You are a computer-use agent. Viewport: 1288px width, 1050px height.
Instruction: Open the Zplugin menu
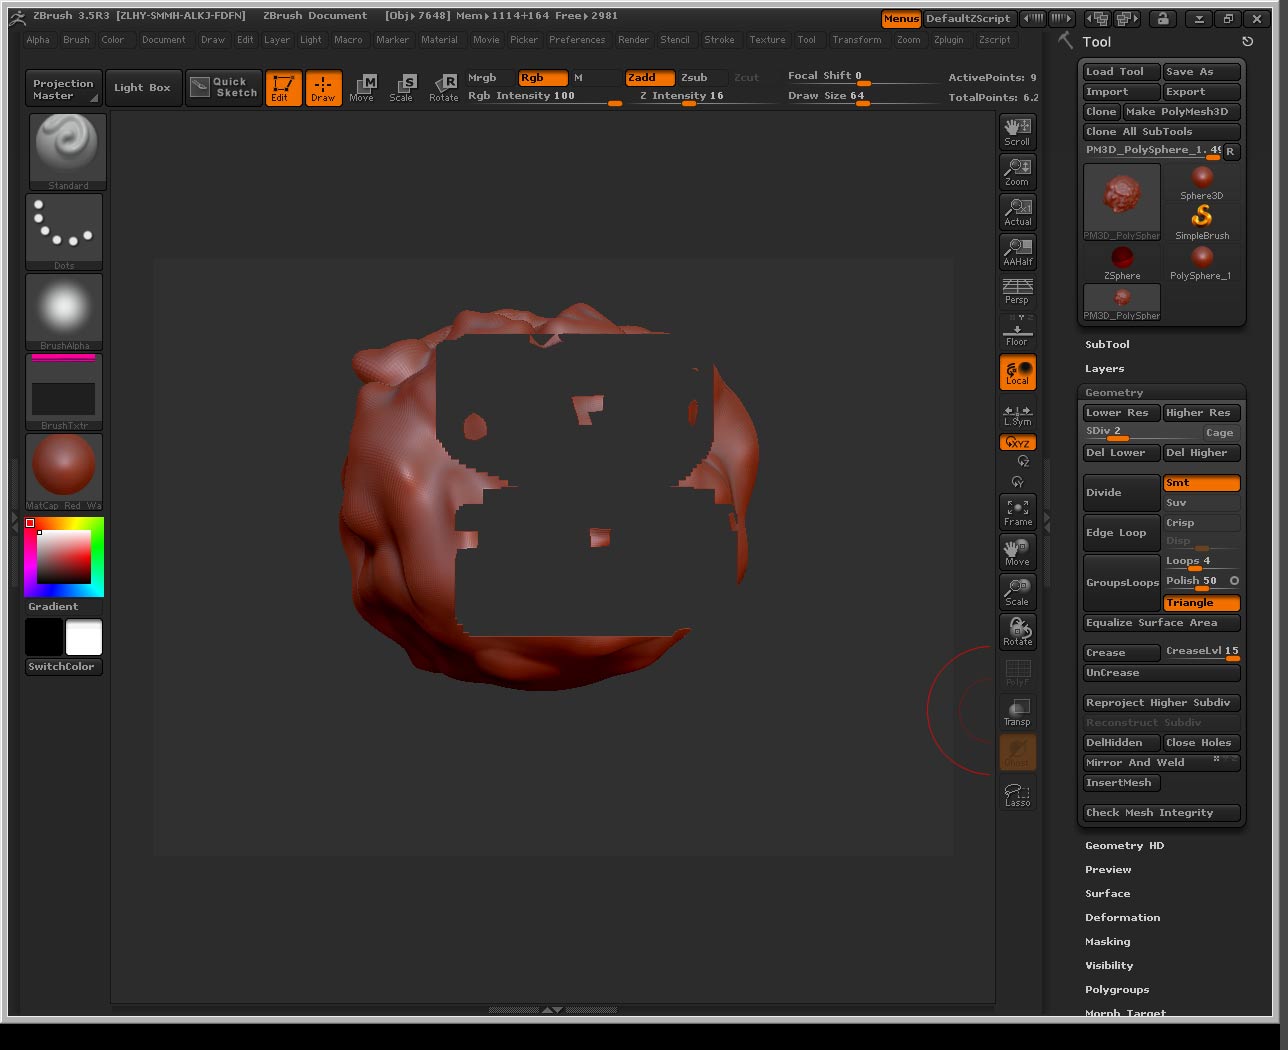tap(948, 40)
